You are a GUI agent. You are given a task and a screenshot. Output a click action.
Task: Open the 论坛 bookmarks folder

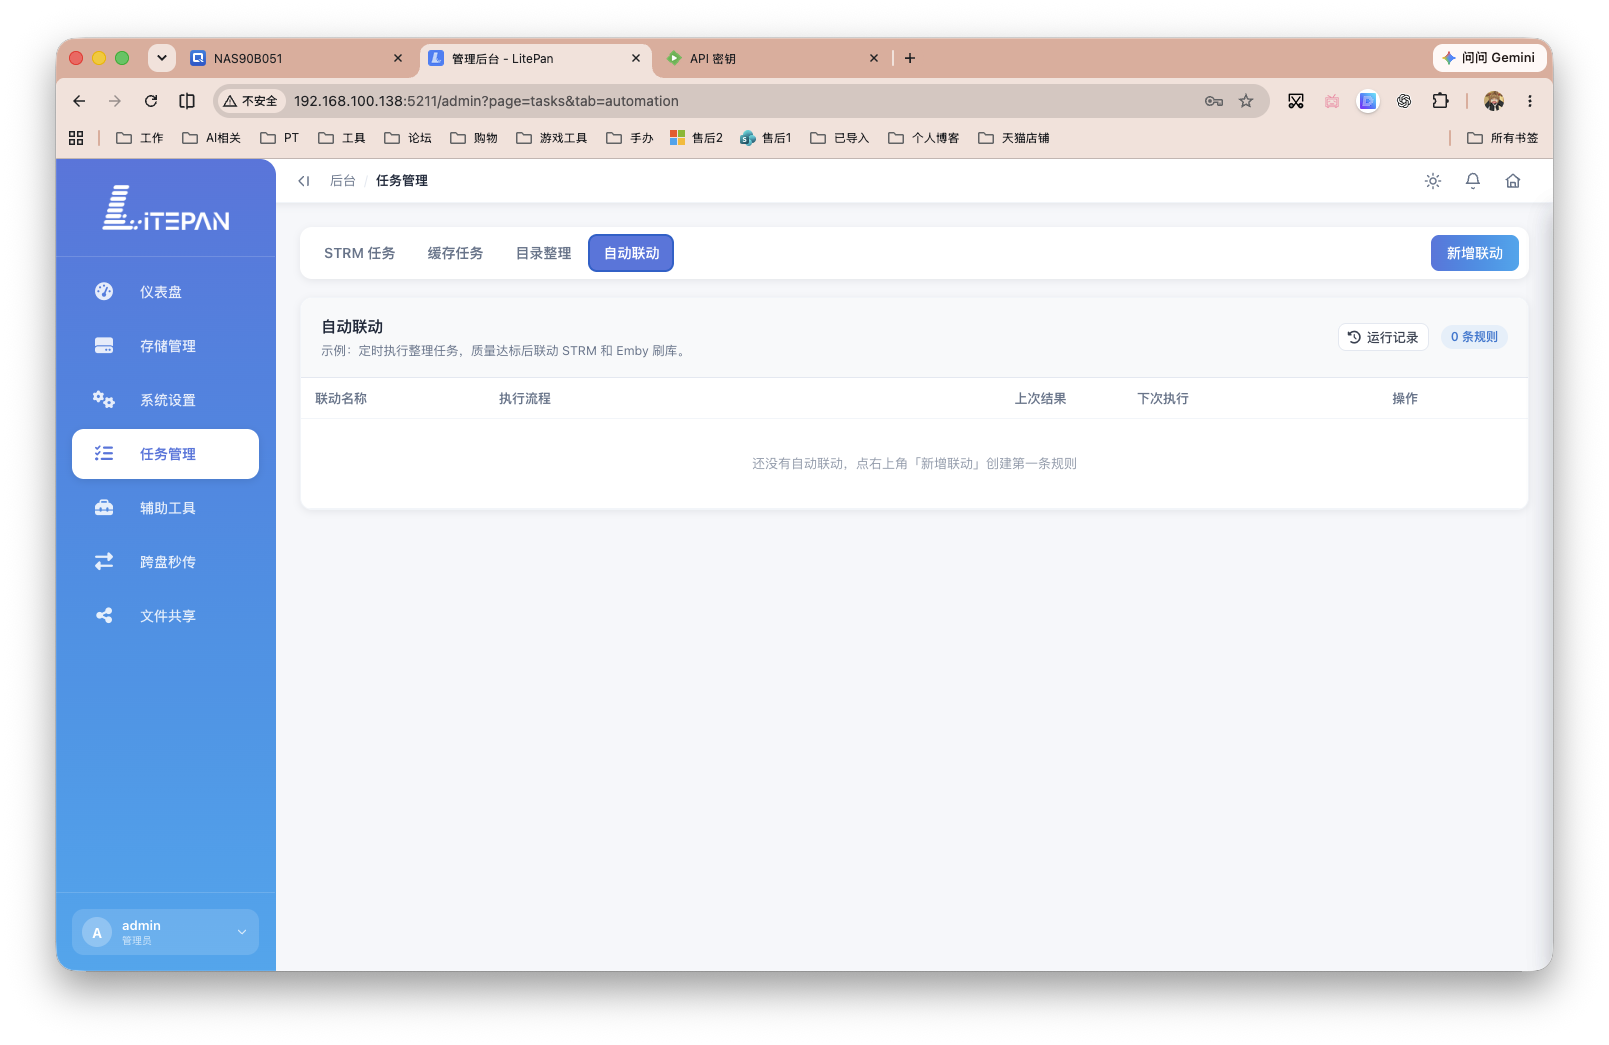pos(408,138)
